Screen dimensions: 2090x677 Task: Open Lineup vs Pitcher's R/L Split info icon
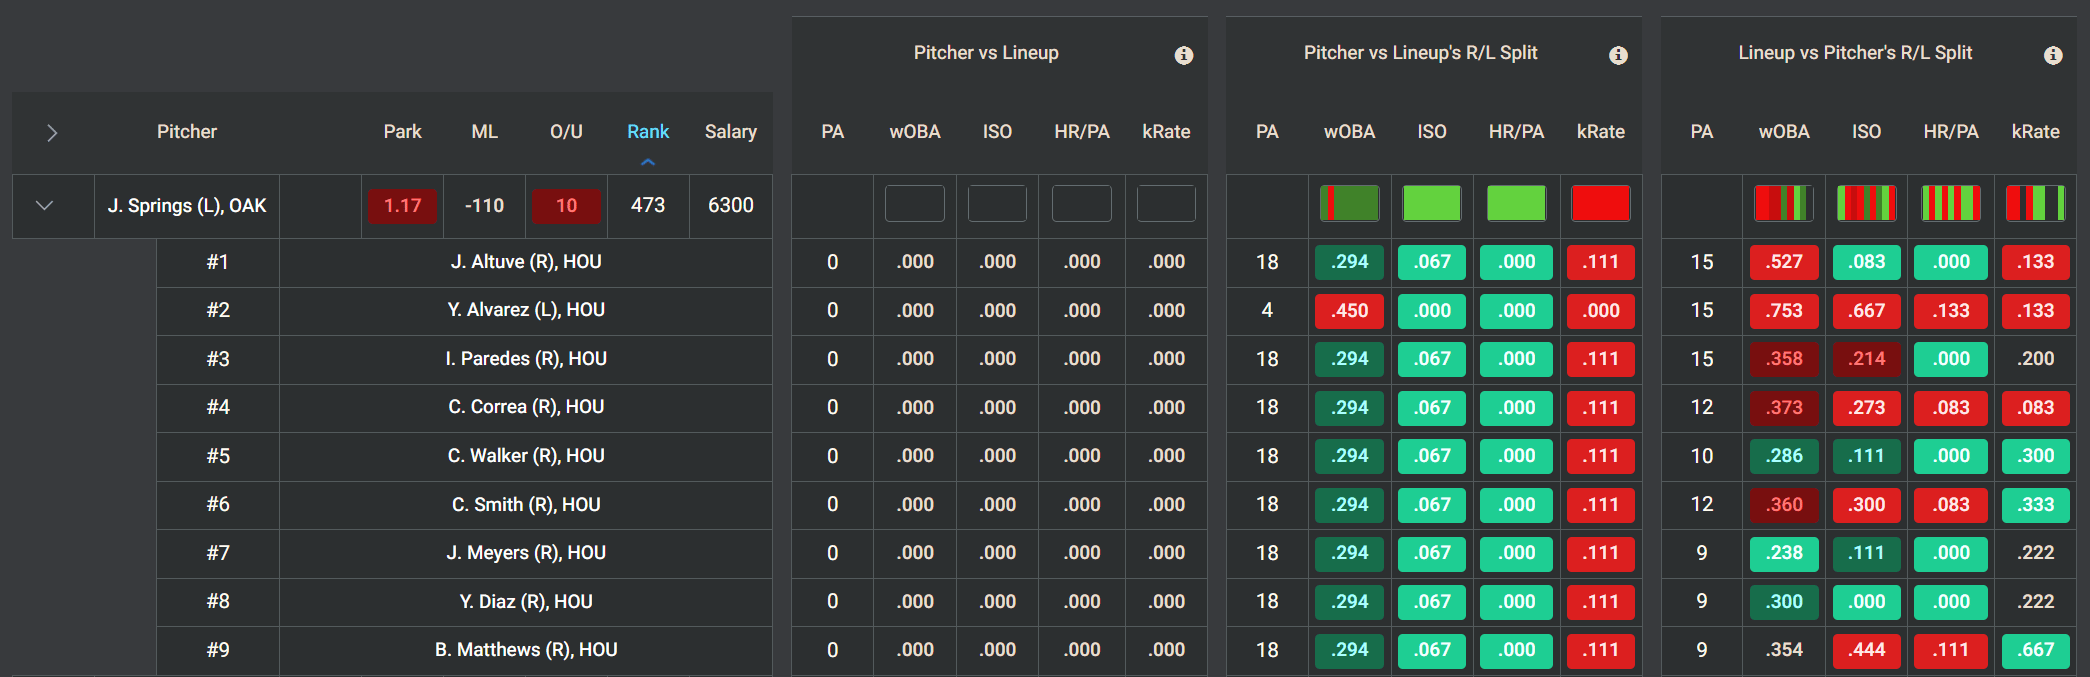2053,55
